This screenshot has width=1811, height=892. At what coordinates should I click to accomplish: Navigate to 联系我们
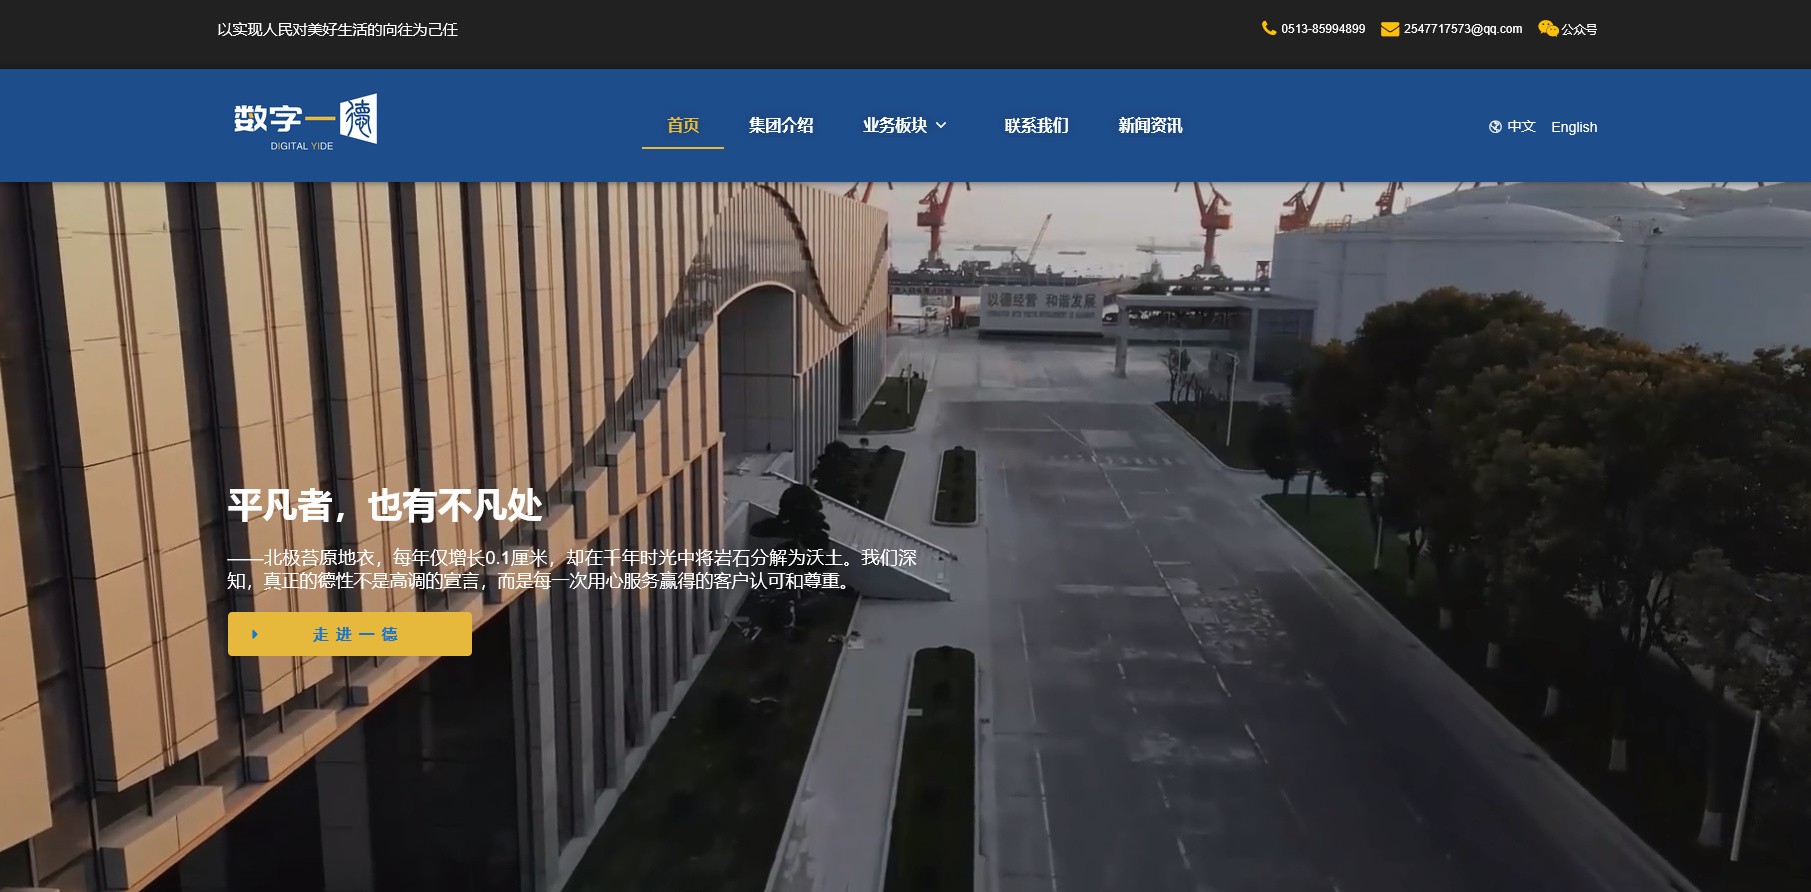[x=1036, y=126]
